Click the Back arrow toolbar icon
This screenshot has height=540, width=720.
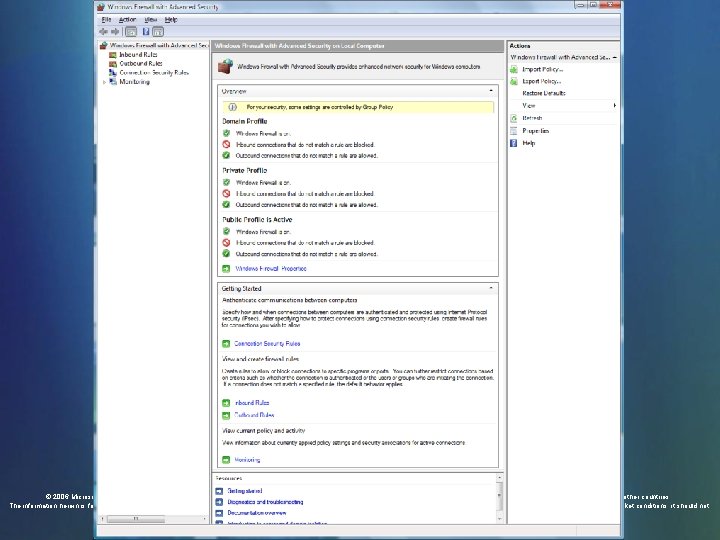103,32
